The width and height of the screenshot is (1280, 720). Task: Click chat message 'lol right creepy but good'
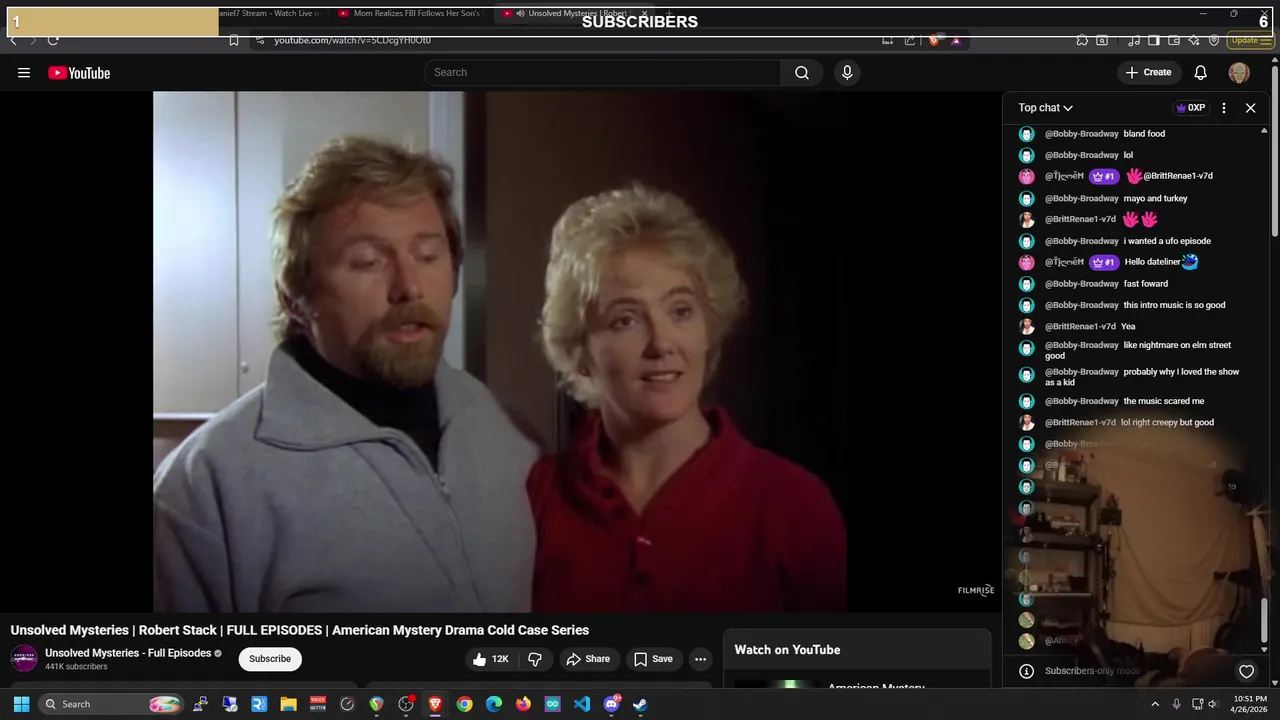(1167, 422)
